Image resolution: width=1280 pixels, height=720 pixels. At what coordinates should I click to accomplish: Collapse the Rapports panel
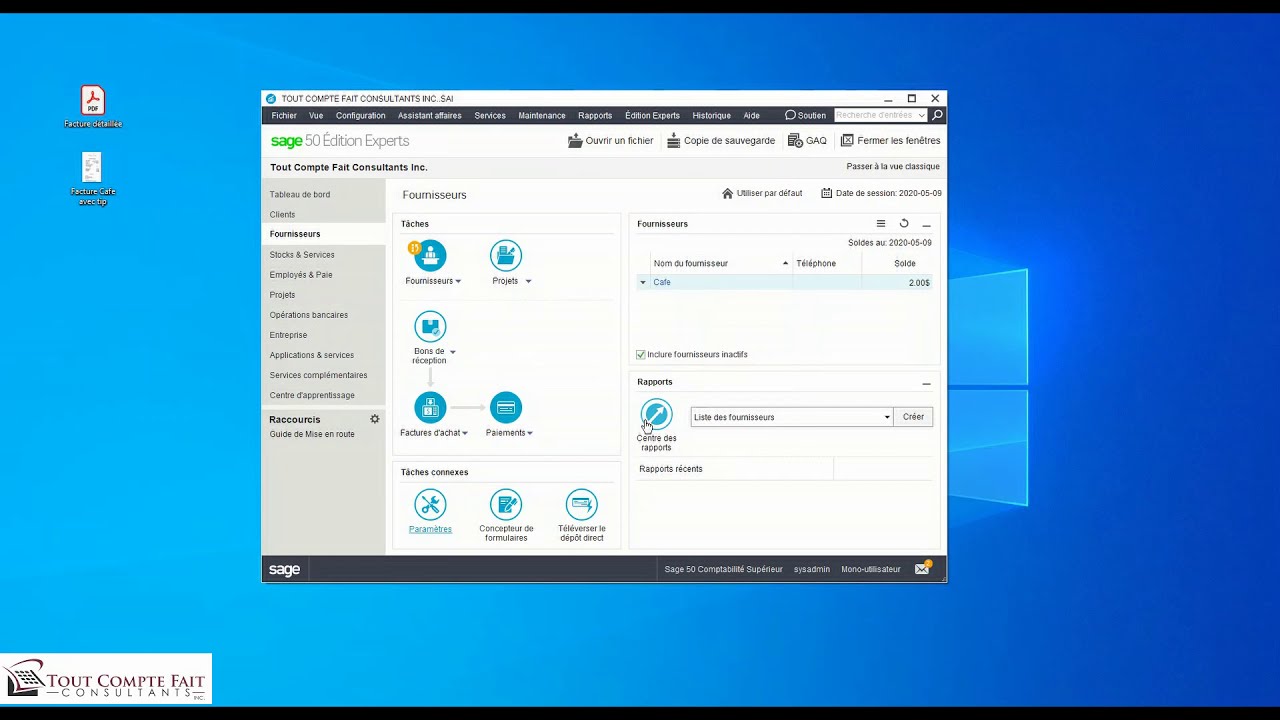[x=926, y=383]
